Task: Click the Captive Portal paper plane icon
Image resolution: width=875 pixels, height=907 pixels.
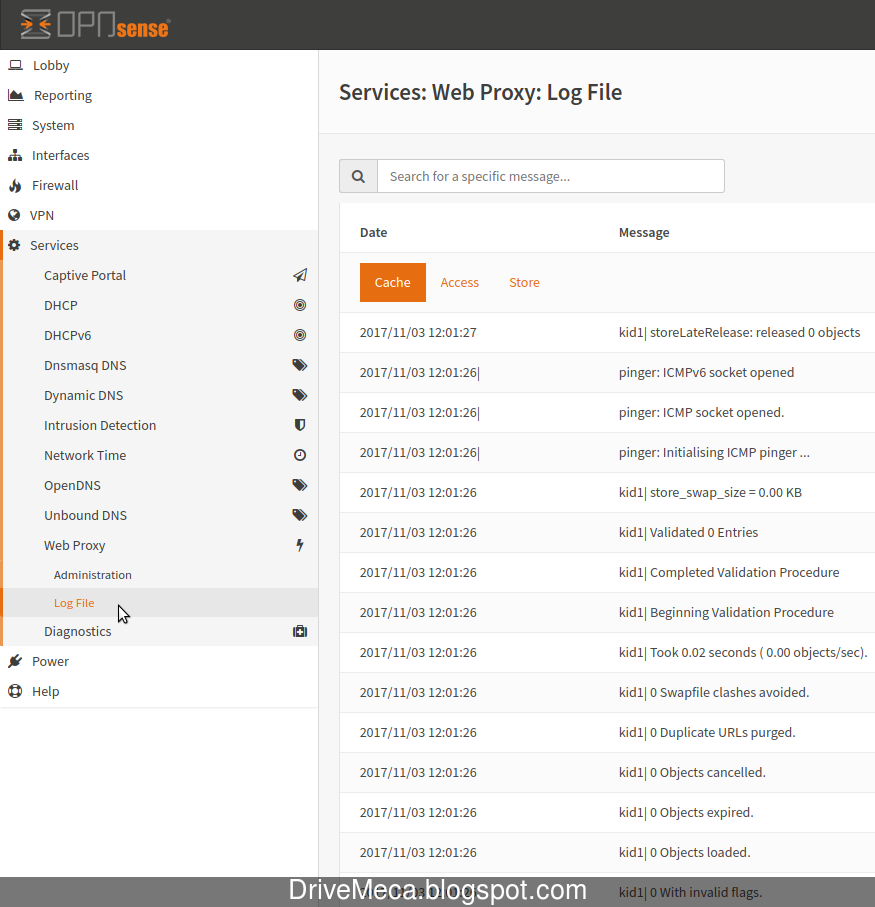Action: coord(300,275)
